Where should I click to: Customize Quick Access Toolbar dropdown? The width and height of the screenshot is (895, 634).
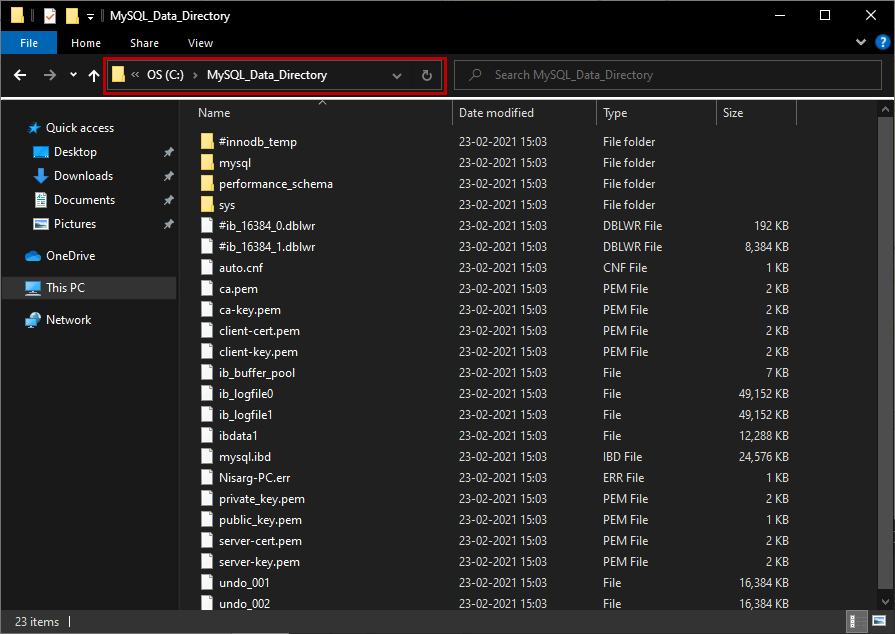click(x=91, y=17)
